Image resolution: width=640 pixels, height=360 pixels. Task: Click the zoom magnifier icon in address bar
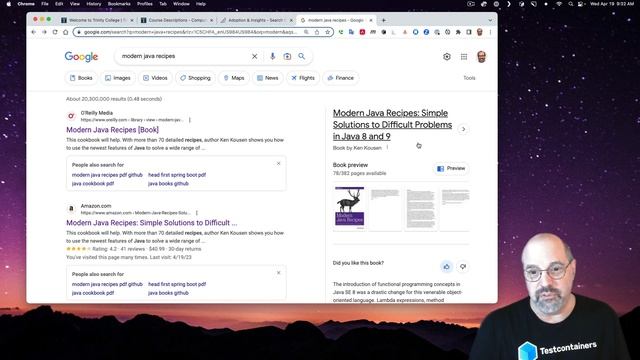306,32
